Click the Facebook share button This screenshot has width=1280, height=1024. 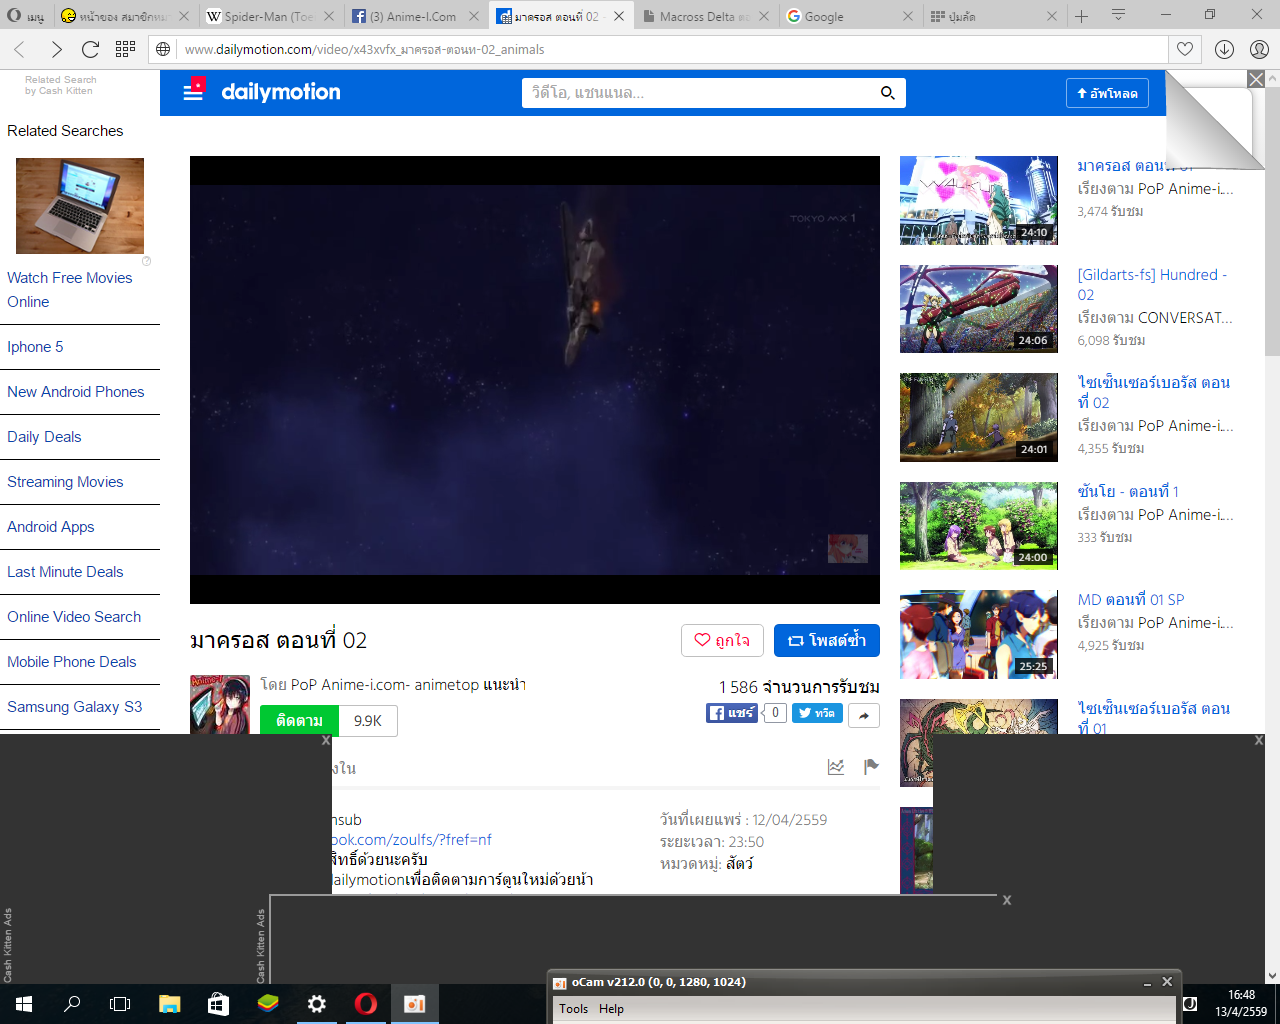point(733,713)
